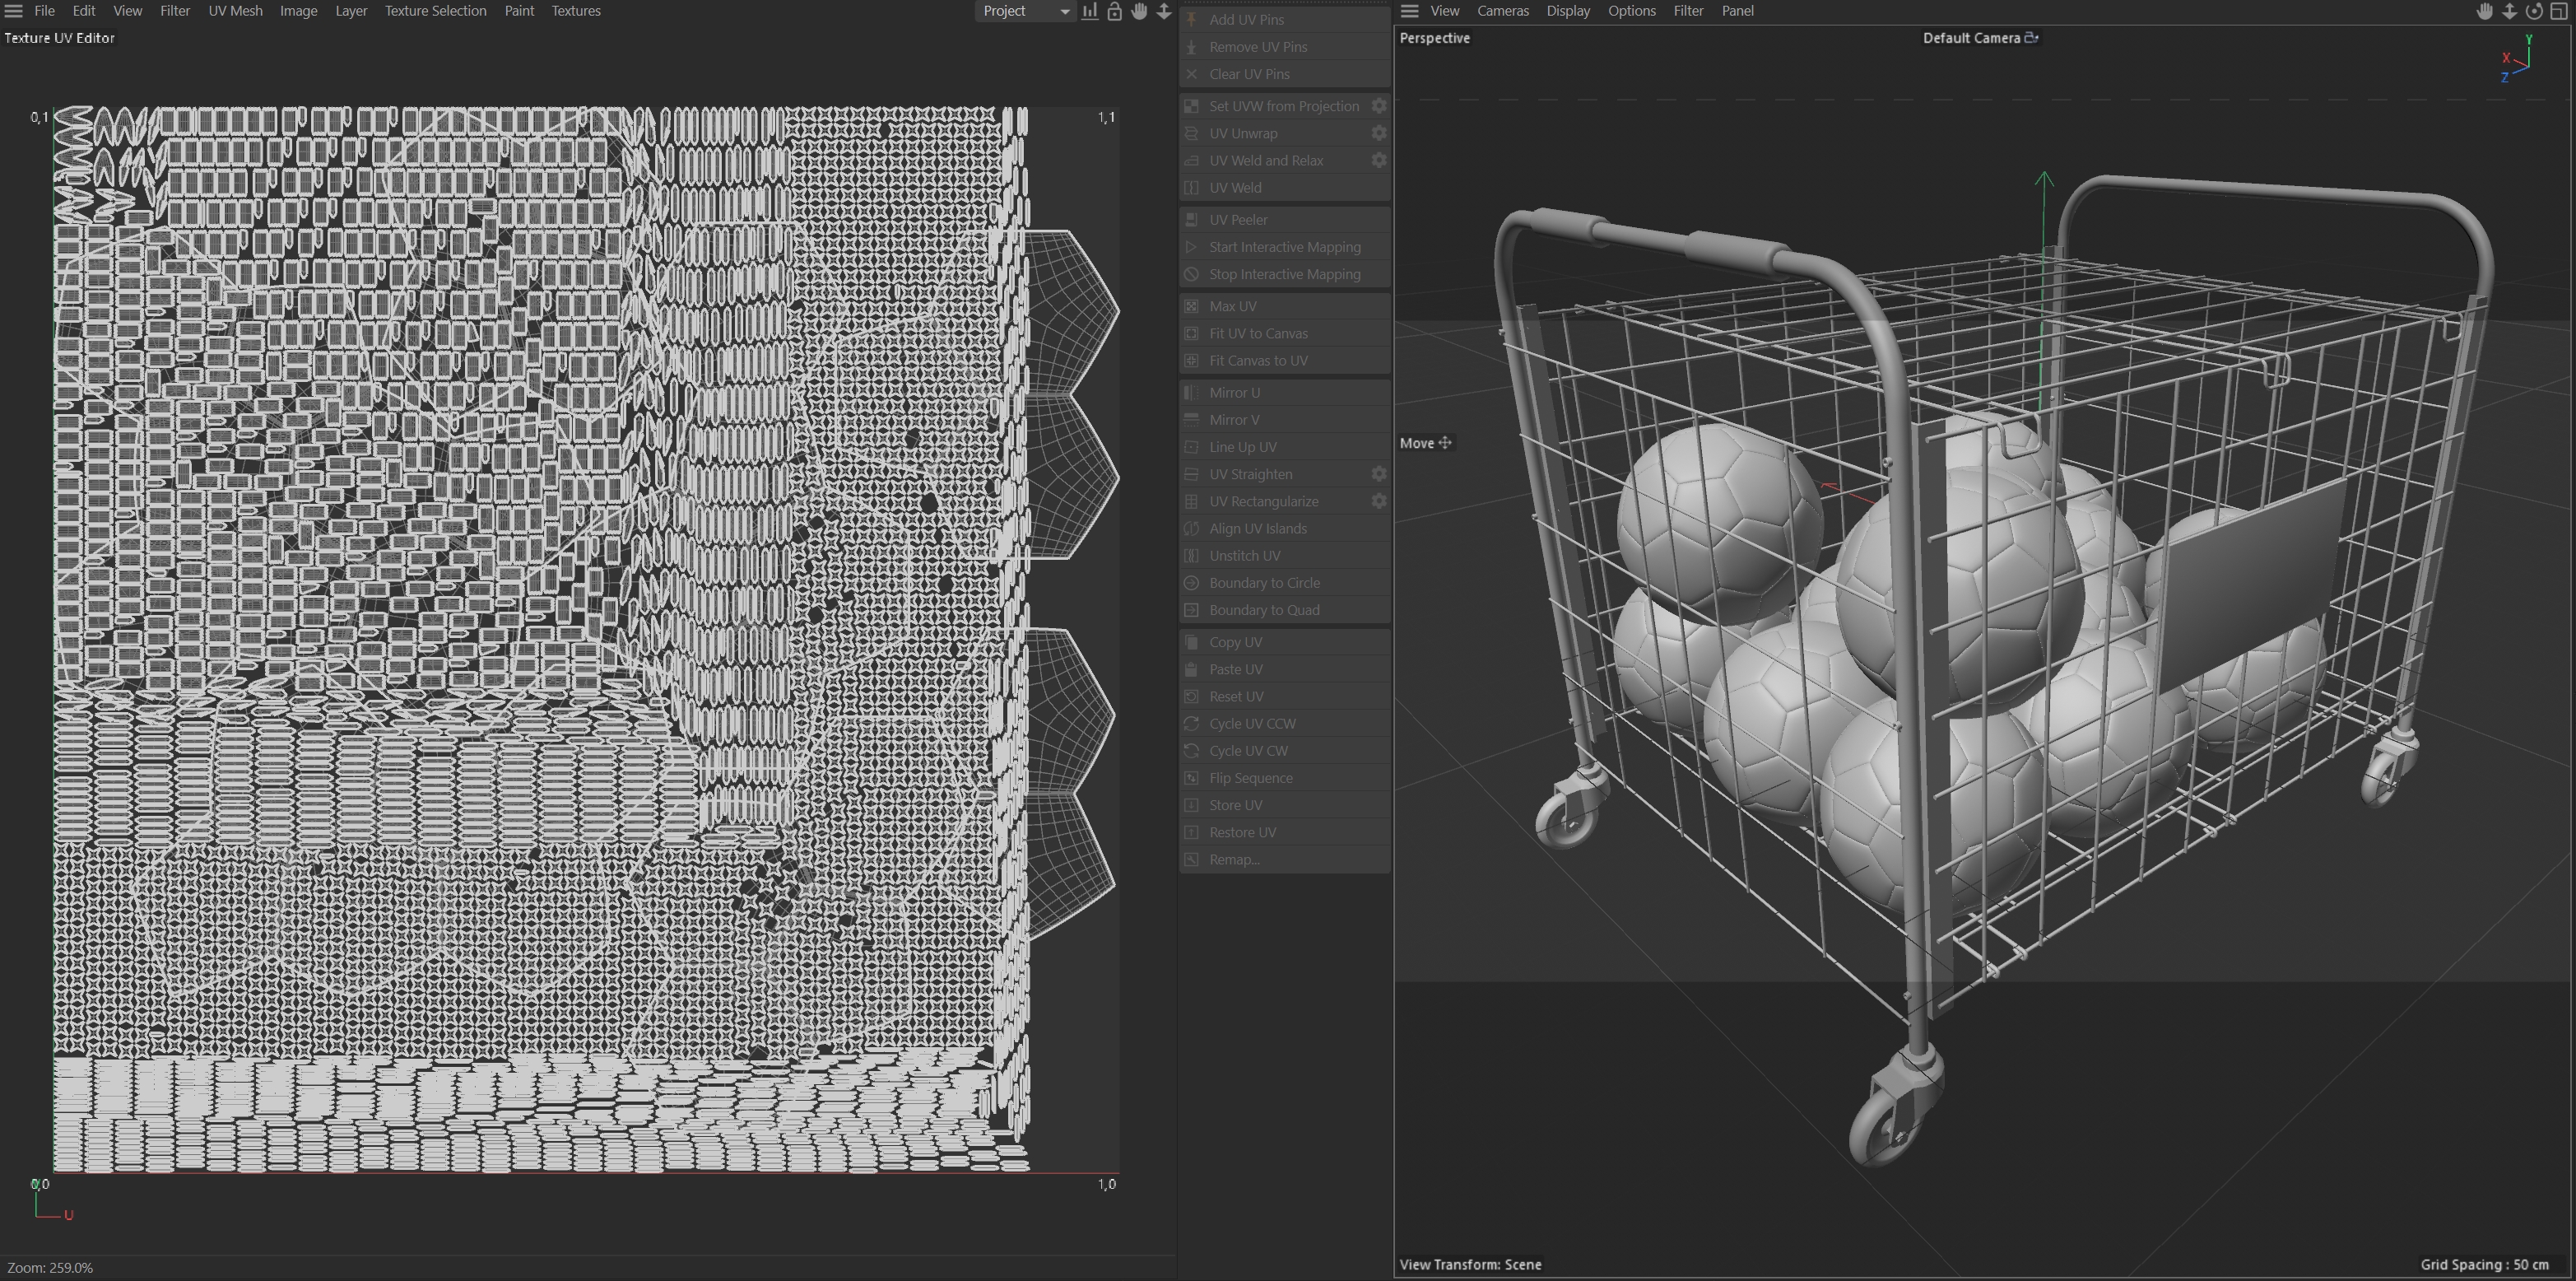This screenshot has height=1281, width=2576.
Task: Open settings gear for UV Straighten
Action: click(x=1379, y=474)
